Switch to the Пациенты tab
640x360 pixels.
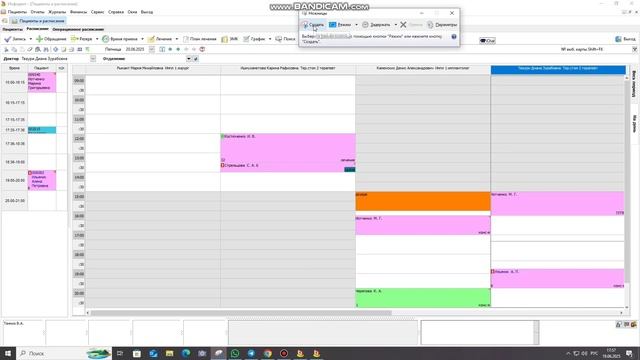12,29
